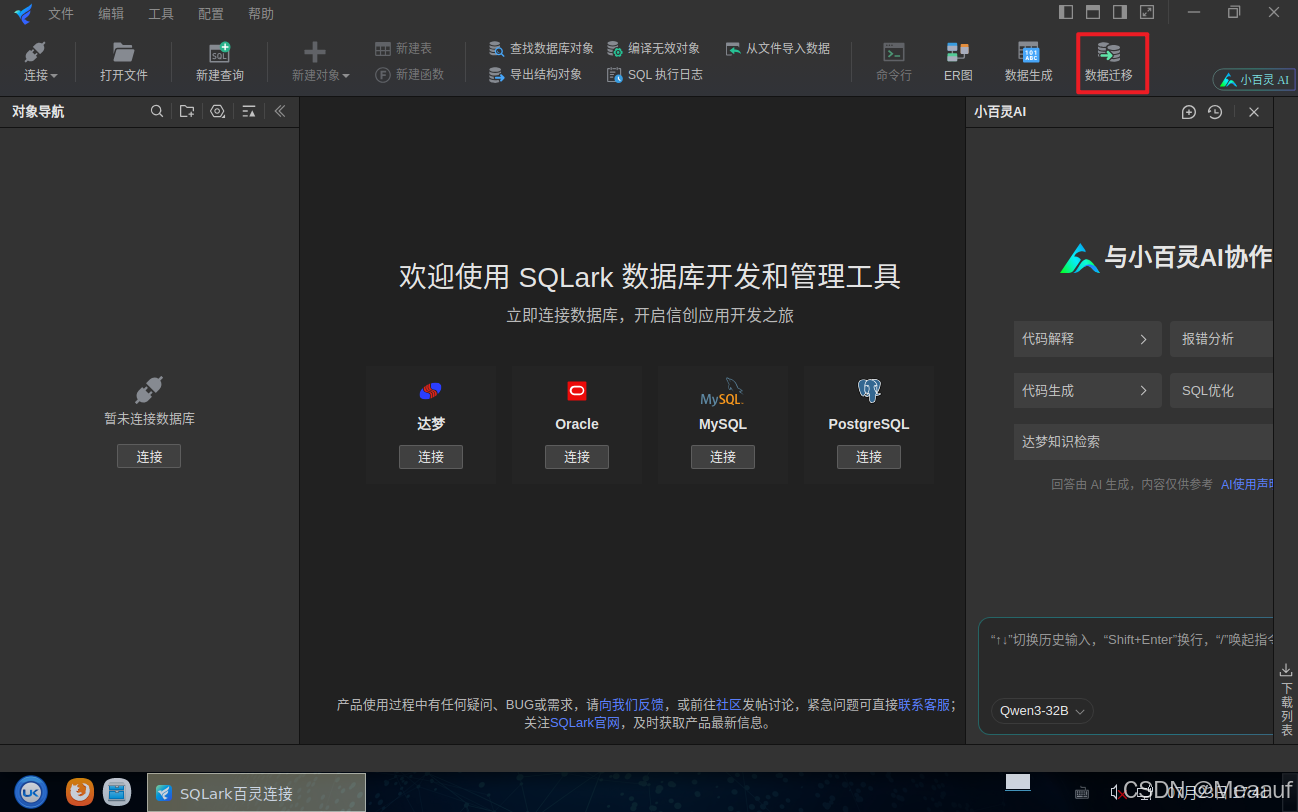The height and width of the screenshot is (812, 1298).
Task: Open the 命令行 tool
Action: pos(894,62)
